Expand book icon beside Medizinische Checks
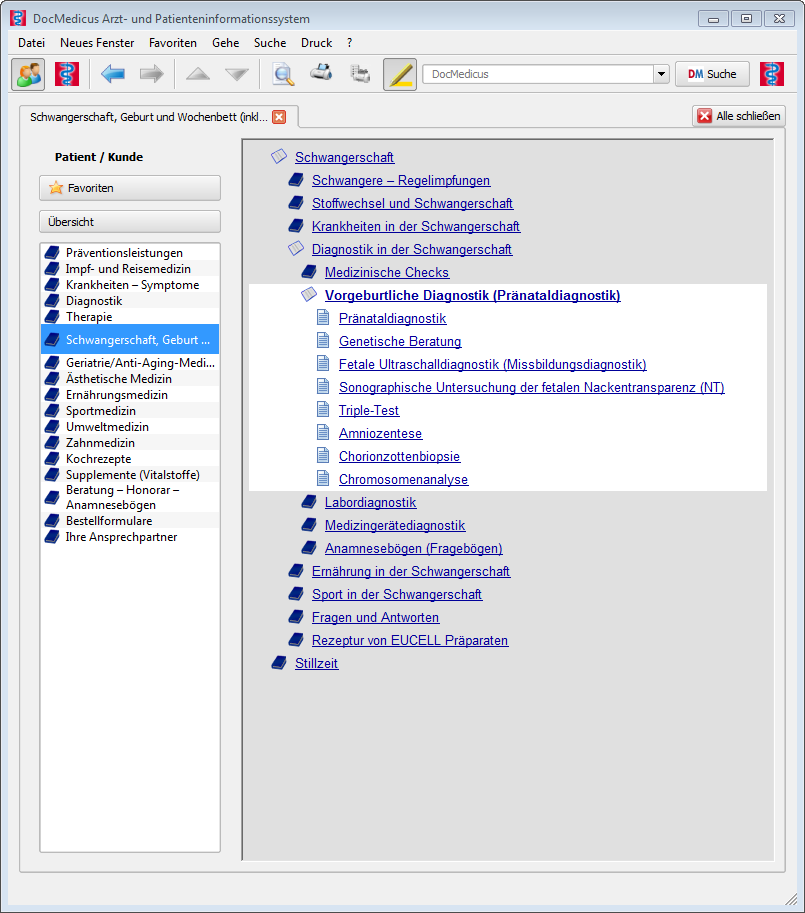The height and width of the screenshot is (913, 805). [x=309, y=272]
